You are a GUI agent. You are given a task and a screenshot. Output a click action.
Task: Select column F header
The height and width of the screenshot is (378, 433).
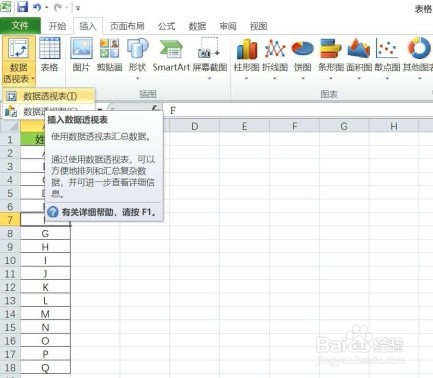(294, 126)
